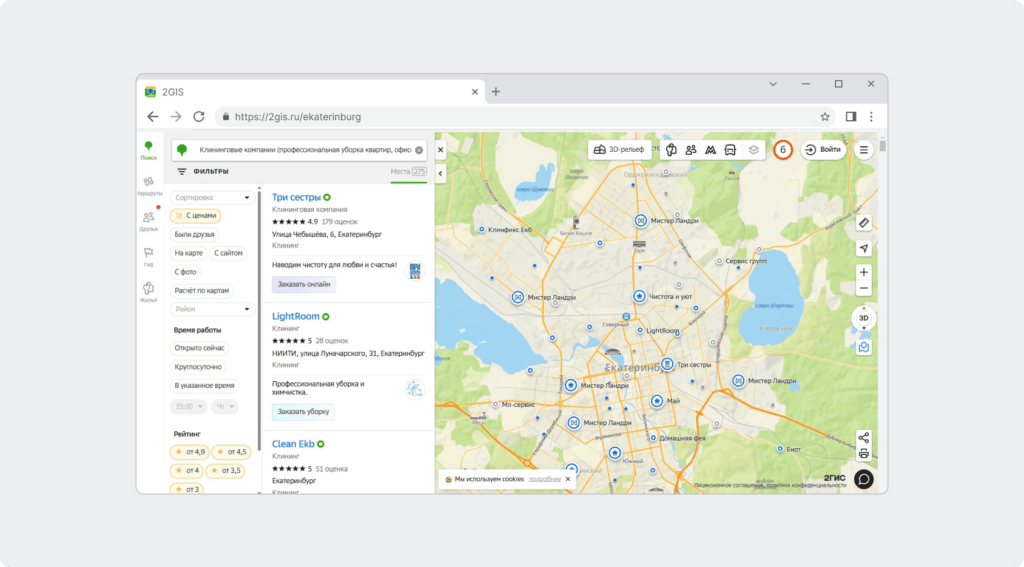Open the Три сестры listing
1024x567 pixels.
click(296, 197)
